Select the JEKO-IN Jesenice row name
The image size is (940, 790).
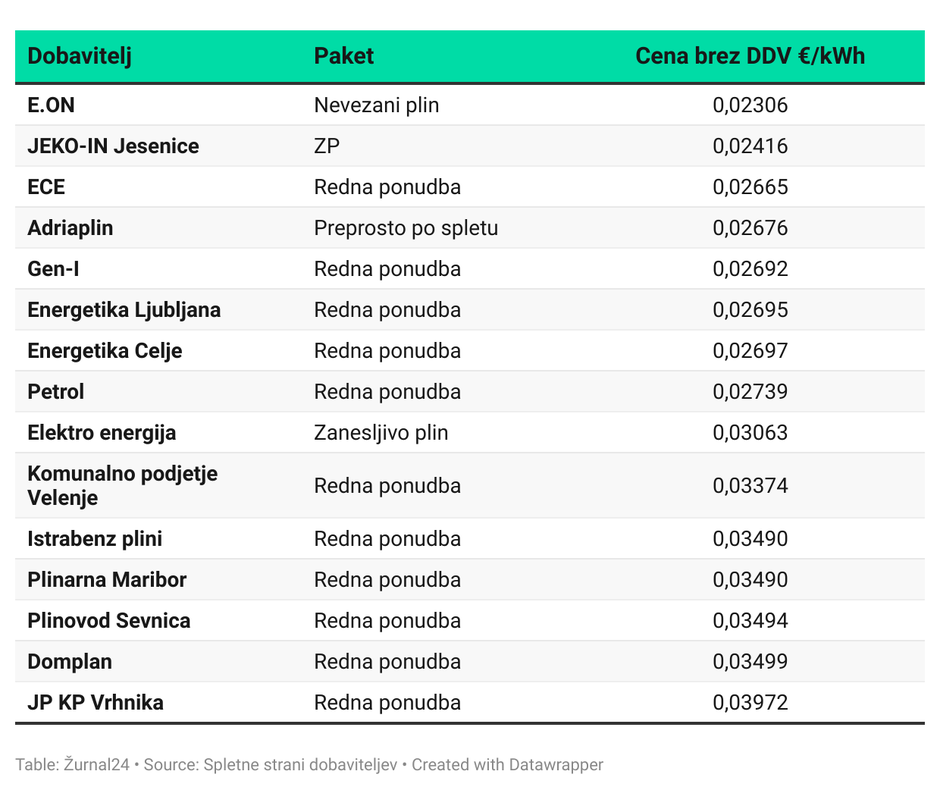pos(113,146)
